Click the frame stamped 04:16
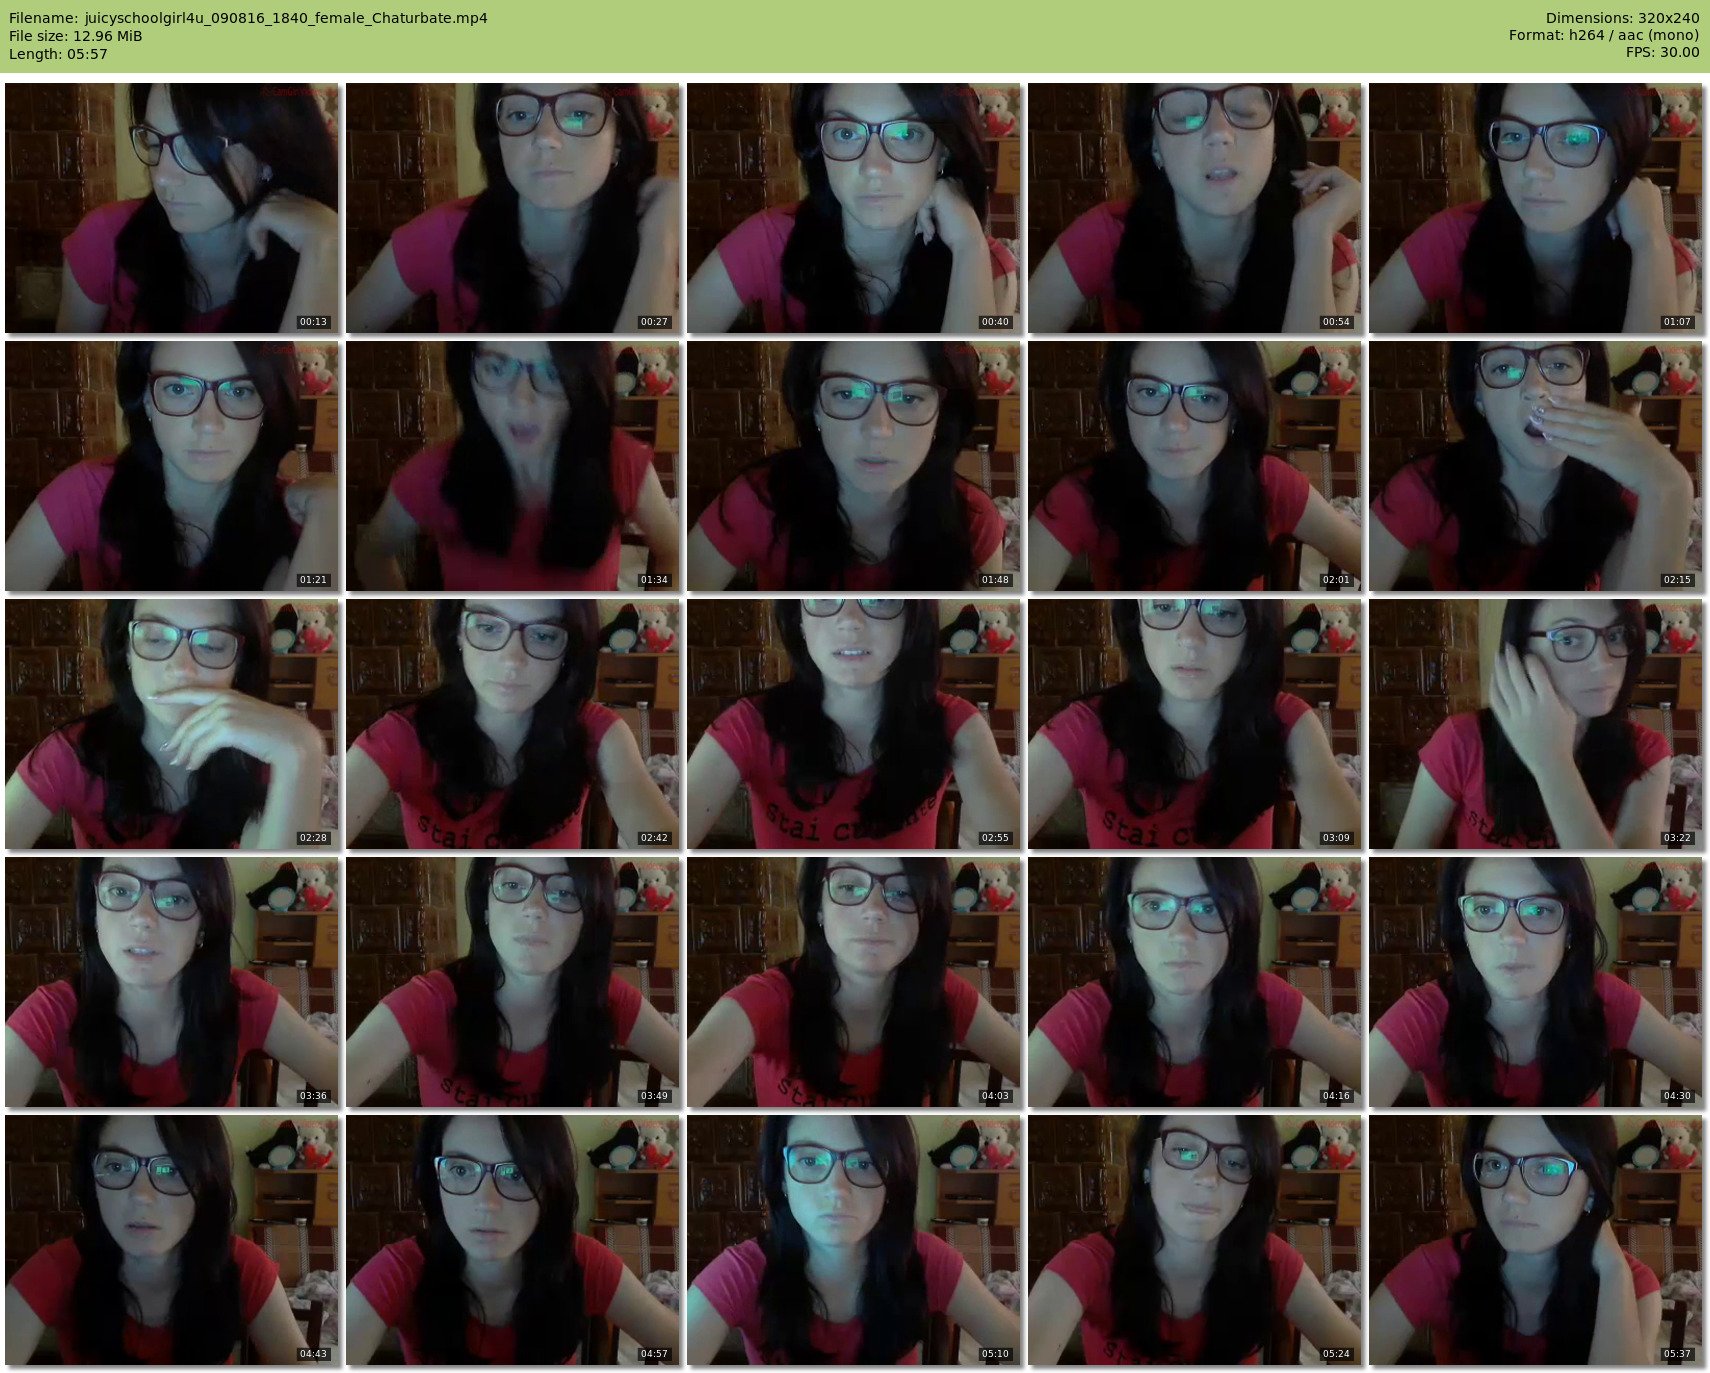The height and width of the screenshot is (1373, 1710). point(1195,982)
